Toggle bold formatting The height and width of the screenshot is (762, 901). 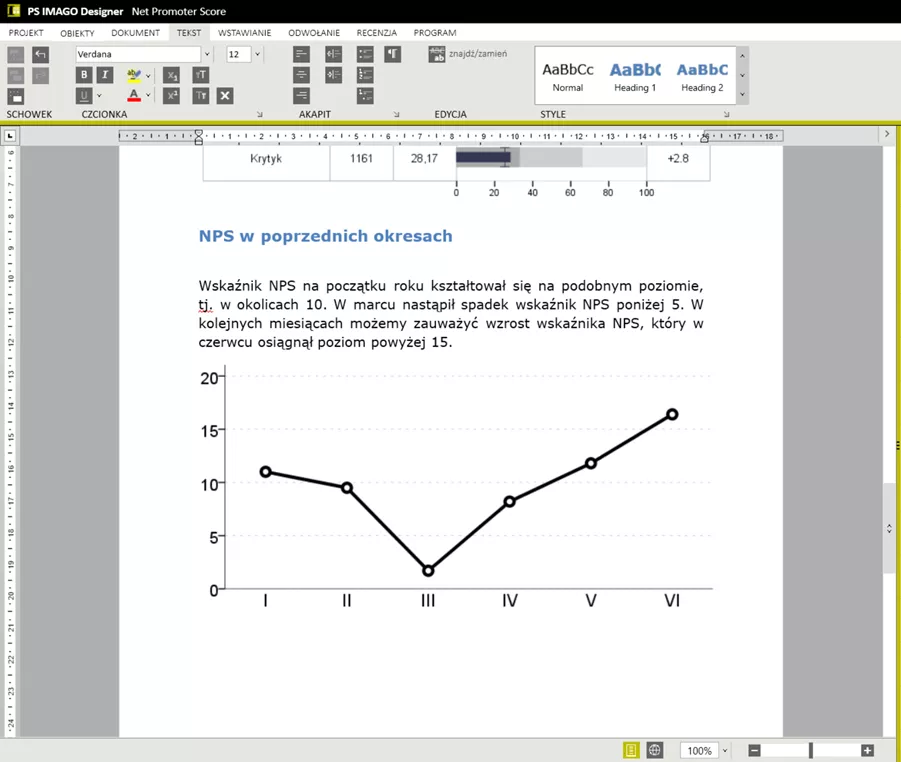coord(83,74)
